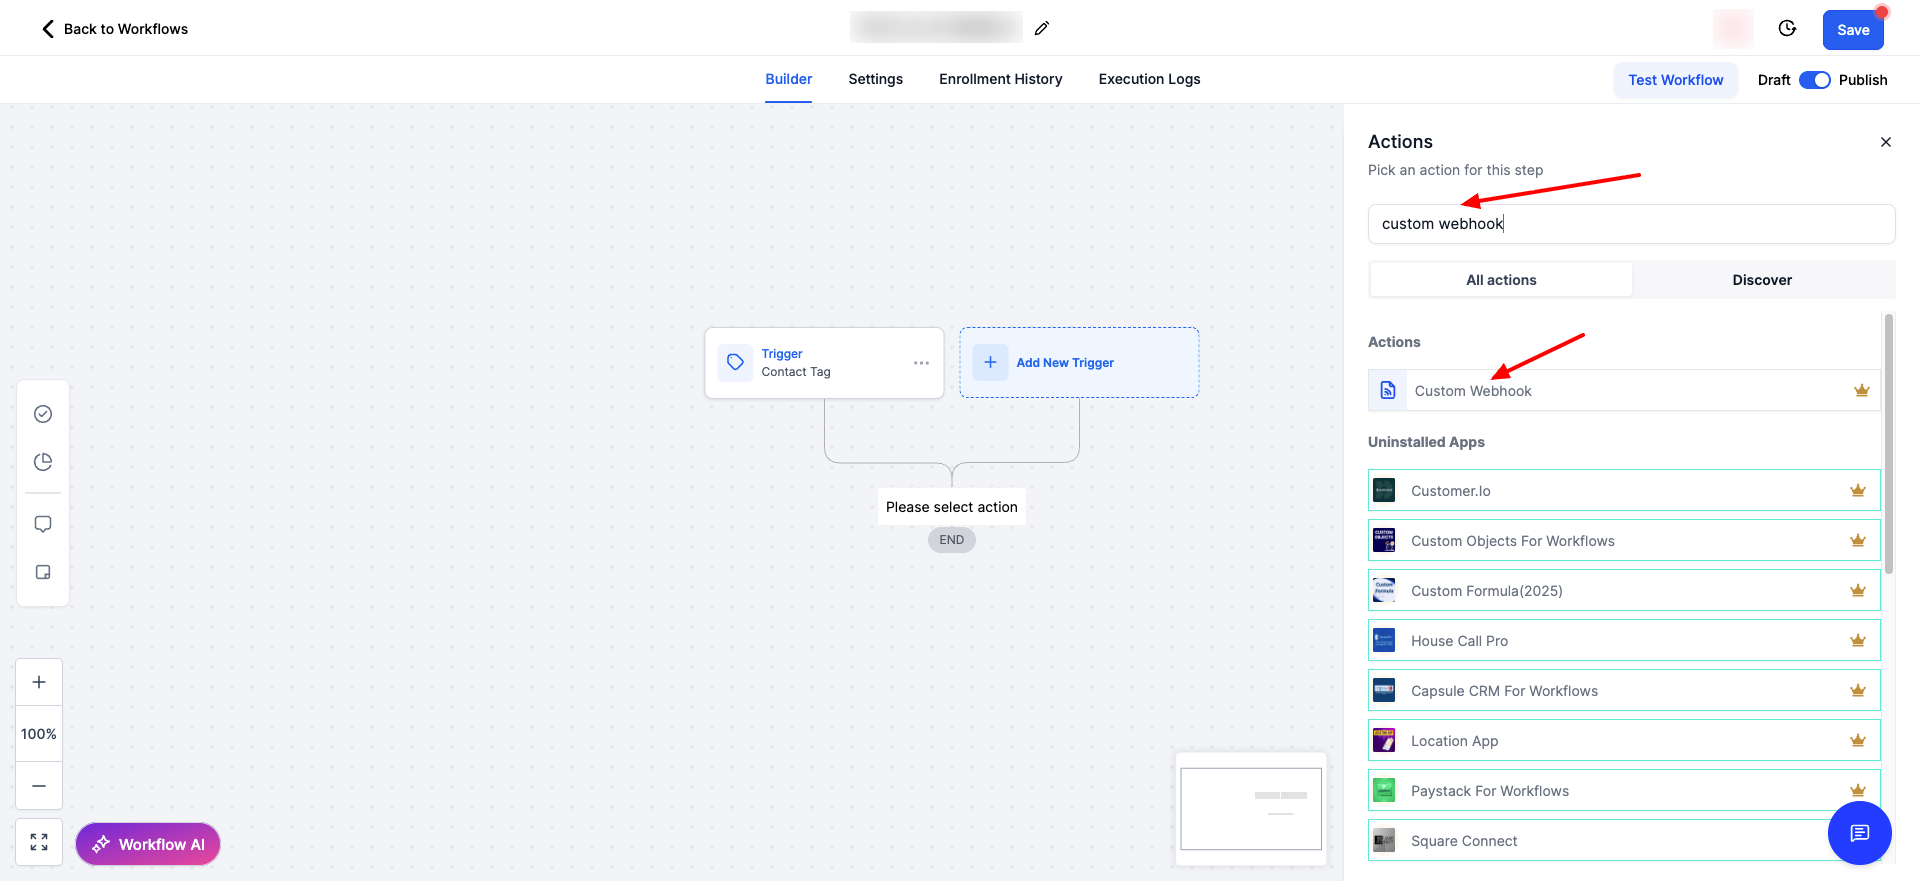Click the Test Workflow button
The image size is (1920, 881).
(1675, 80)
